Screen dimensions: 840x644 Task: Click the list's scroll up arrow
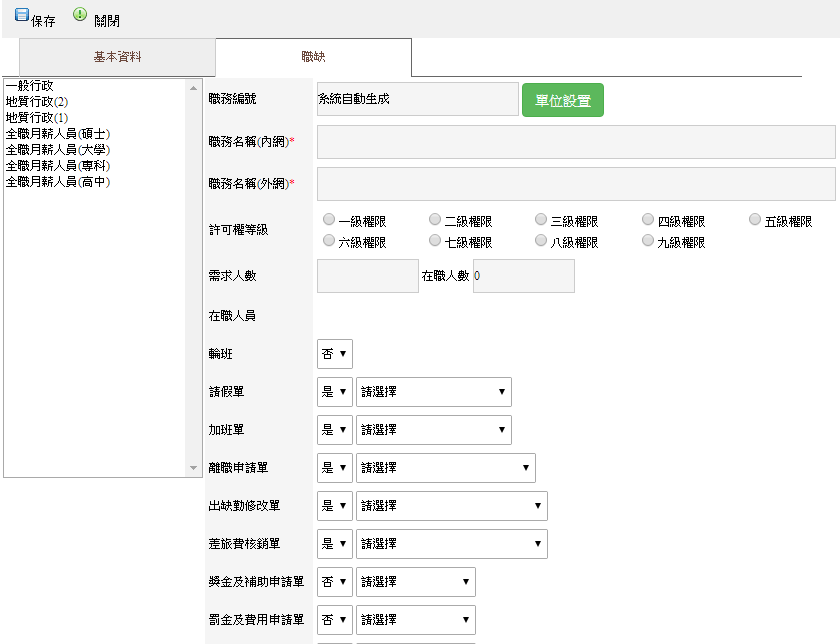(194, 87)
